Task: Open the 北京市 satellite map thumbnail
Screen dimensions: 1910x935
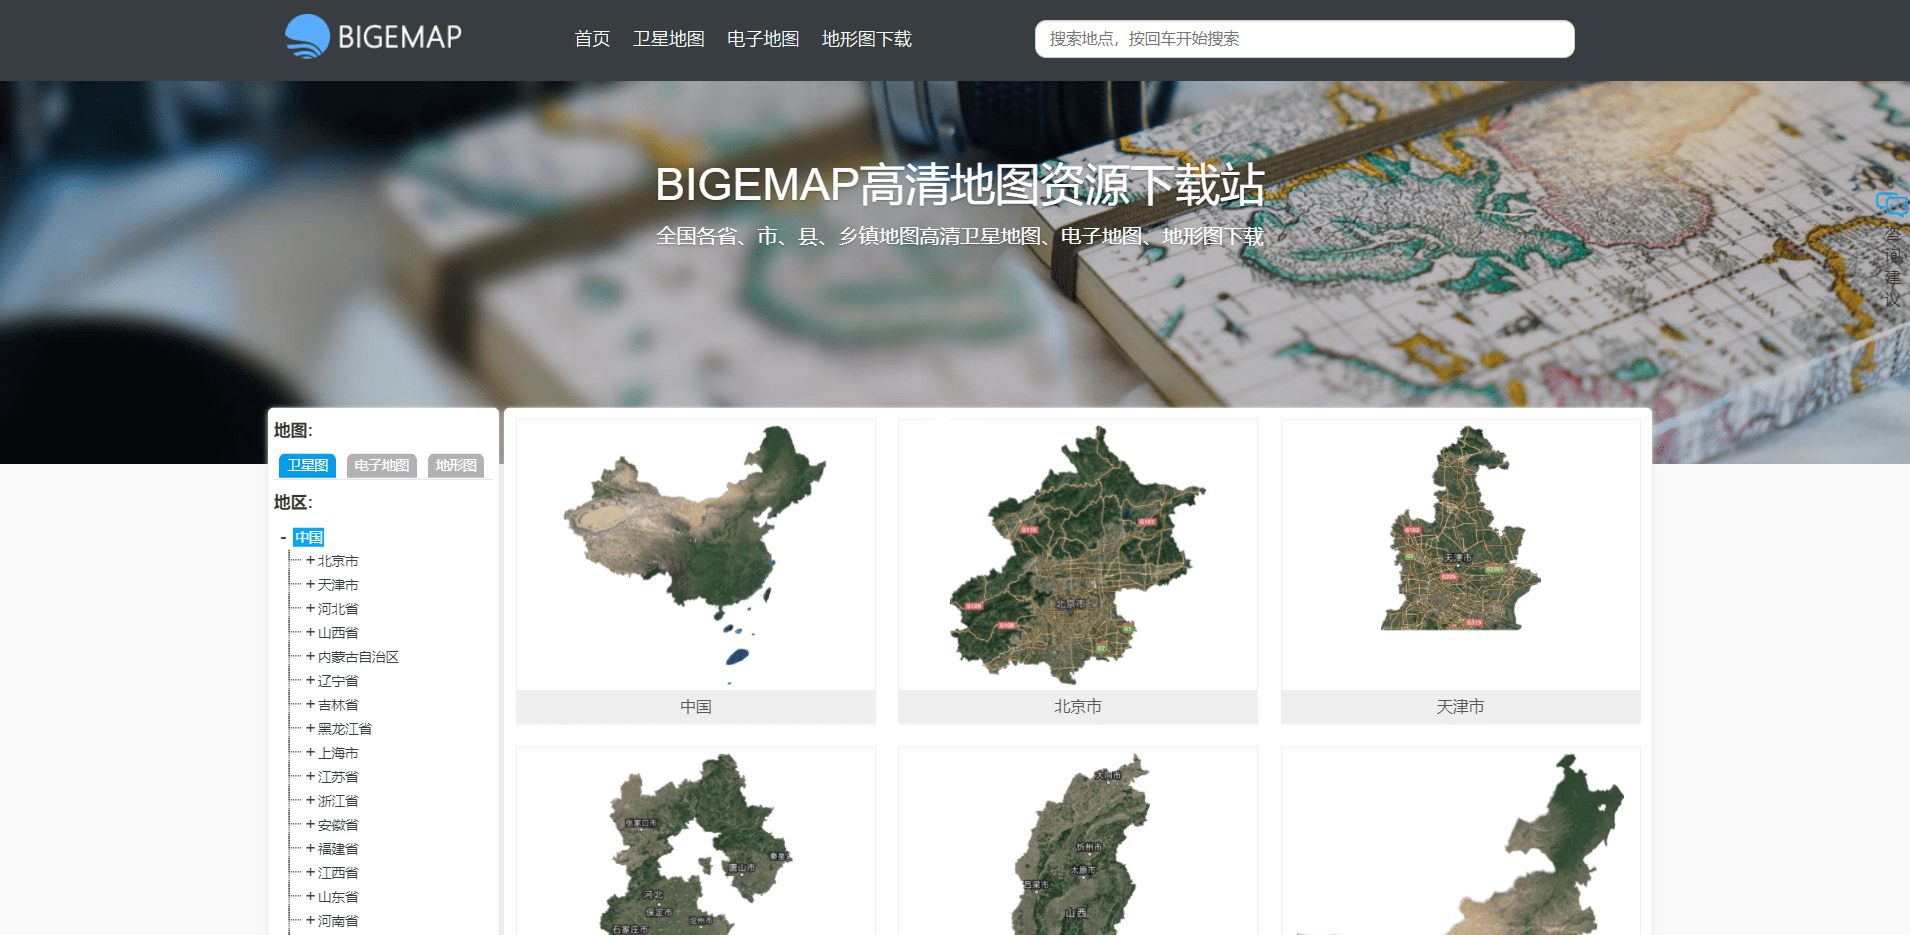Action: click(1078, 555)
